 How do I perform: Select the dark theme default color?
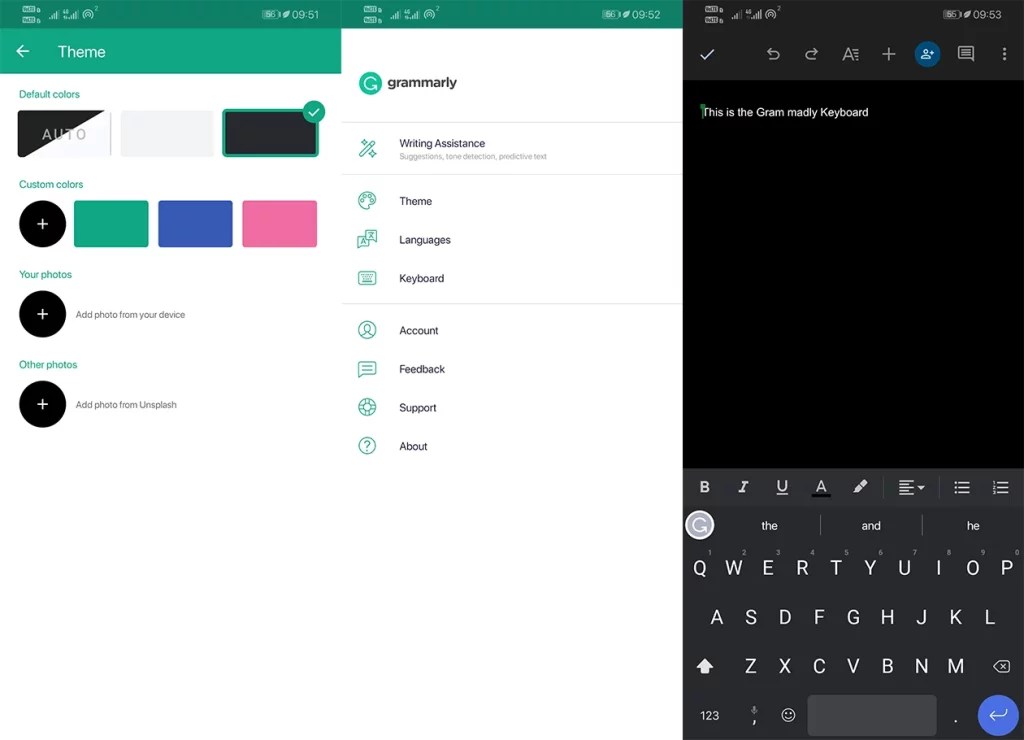(x=270, y=133)
